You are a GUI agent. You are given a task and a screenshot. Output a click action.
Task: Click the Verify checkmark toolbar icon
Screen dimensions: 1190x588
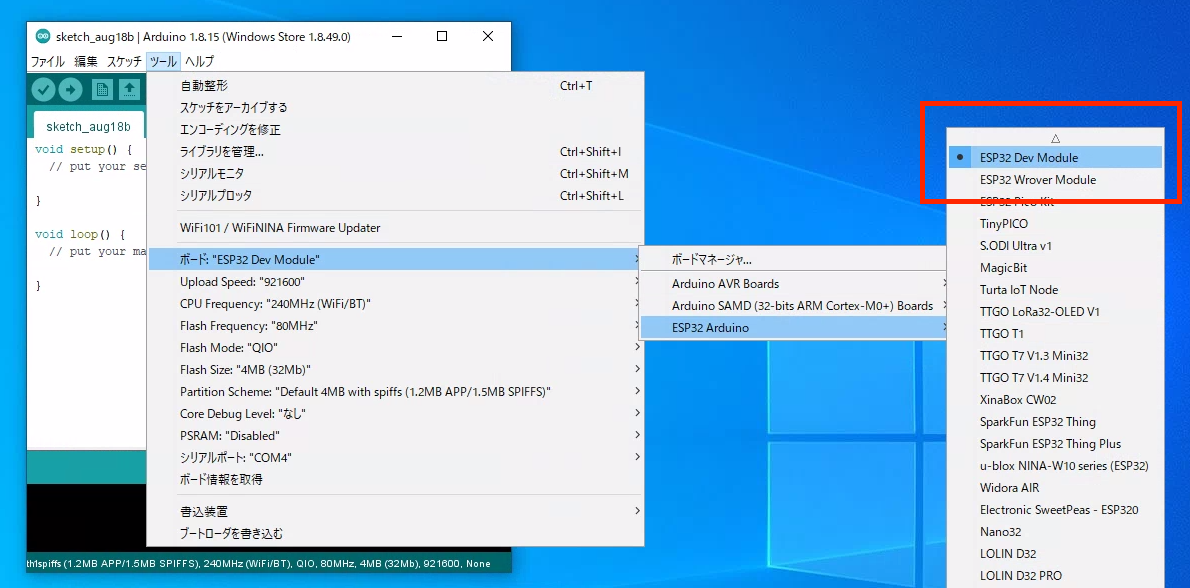[x=43, y=90]
